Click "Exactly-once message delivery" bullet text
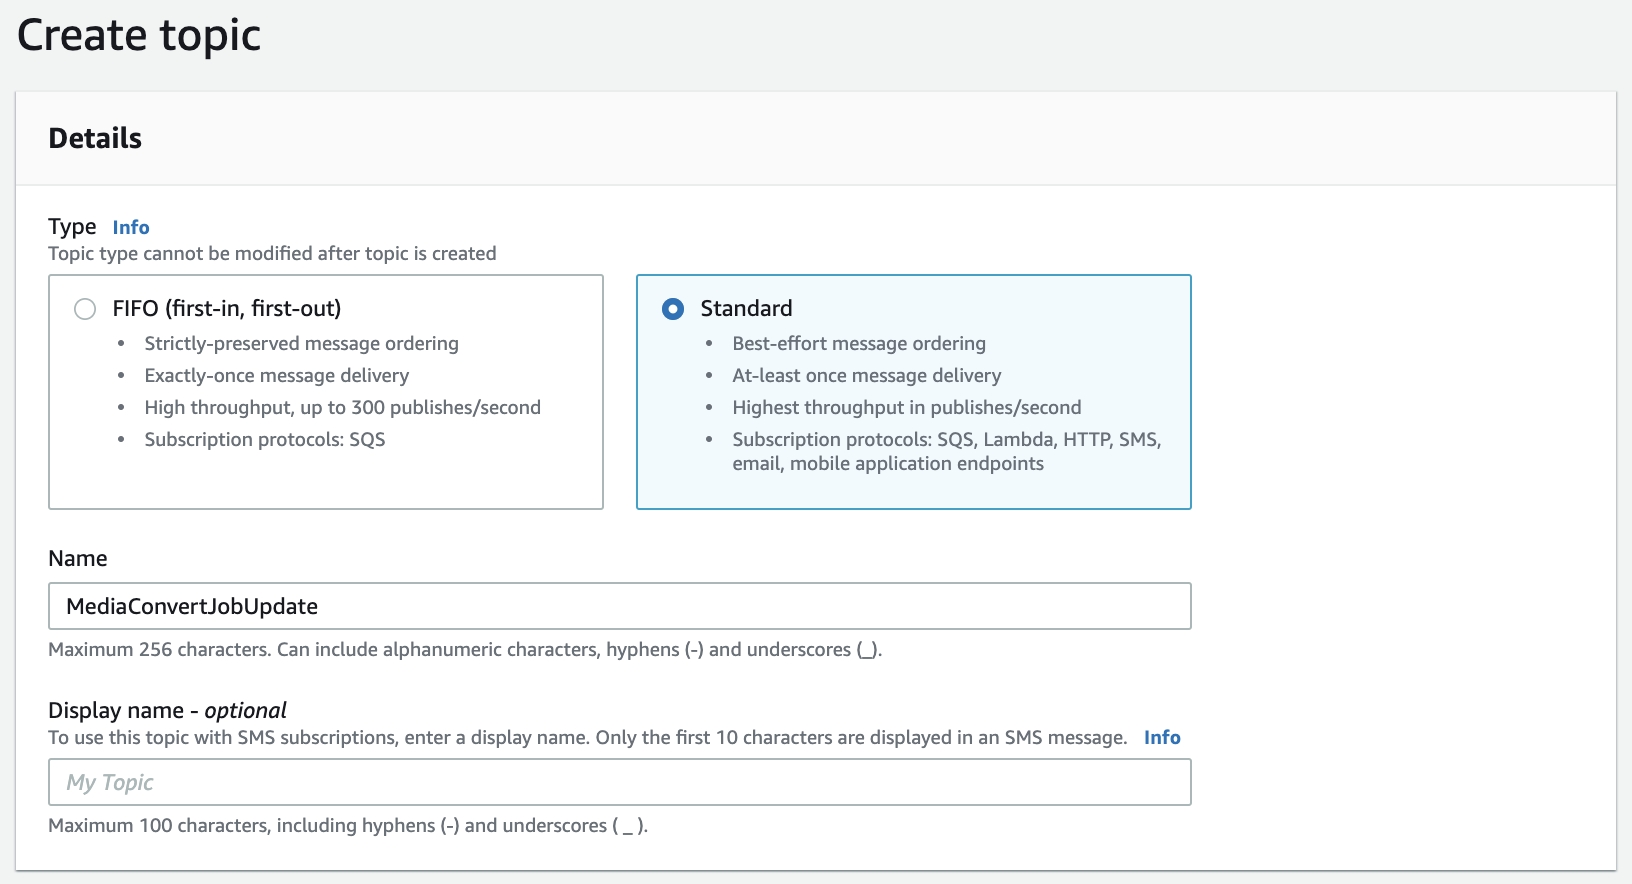Image resolution: width=1632 pixels, height=884 pixels. (x=276, y=376)
